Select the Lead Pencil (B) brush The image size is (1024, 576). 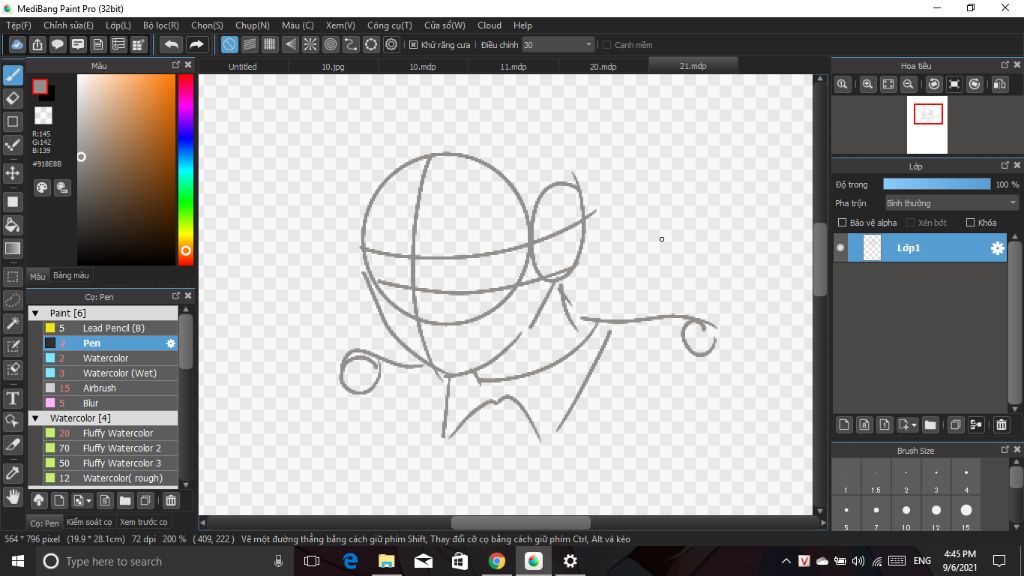point(110,328)
